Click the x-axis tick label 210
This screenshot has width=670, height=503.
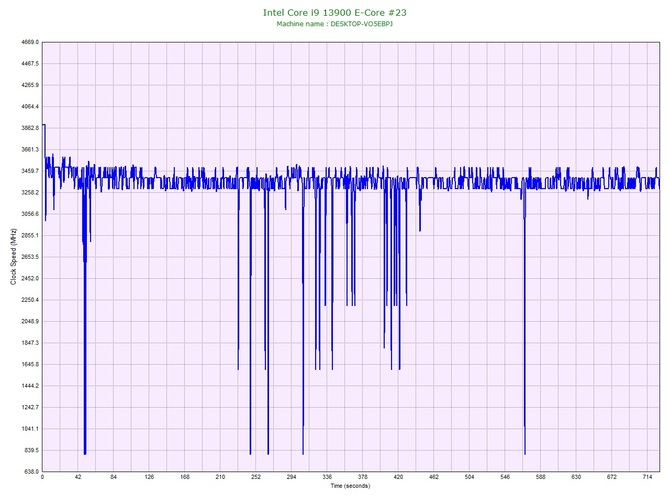point(220,477)
